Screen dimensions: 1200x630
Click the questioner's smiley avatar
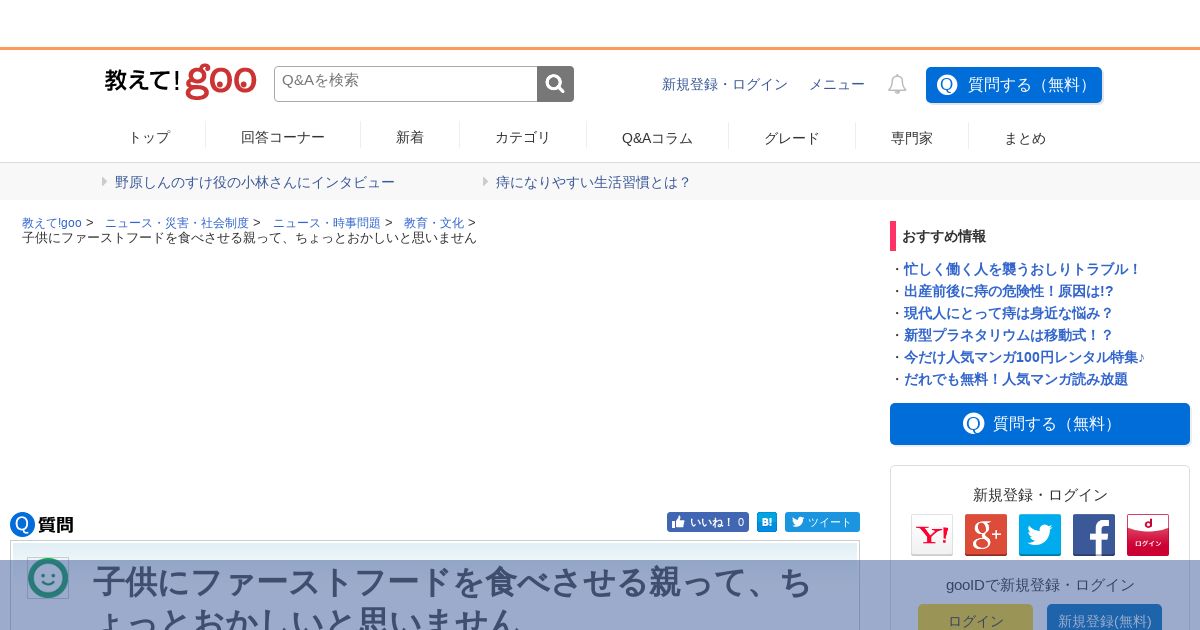pos(48,578)
